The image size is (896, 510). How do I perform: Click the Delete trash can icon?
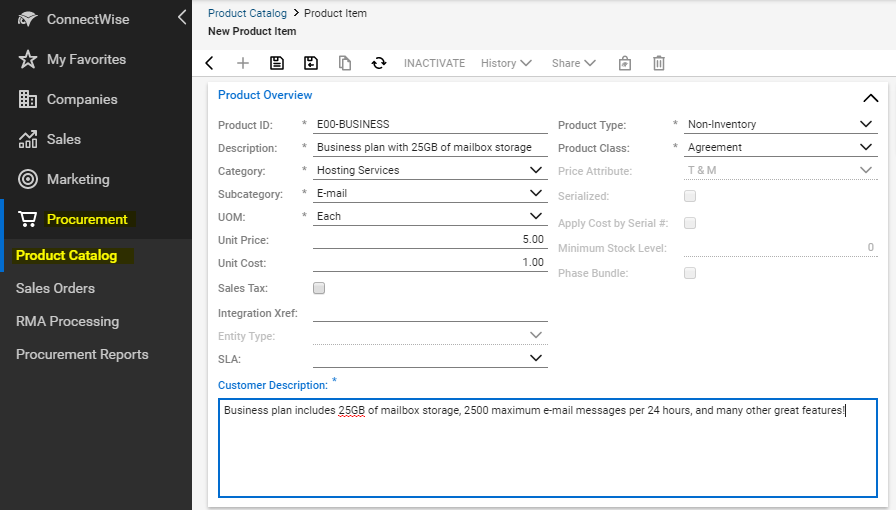pos(659,63)
